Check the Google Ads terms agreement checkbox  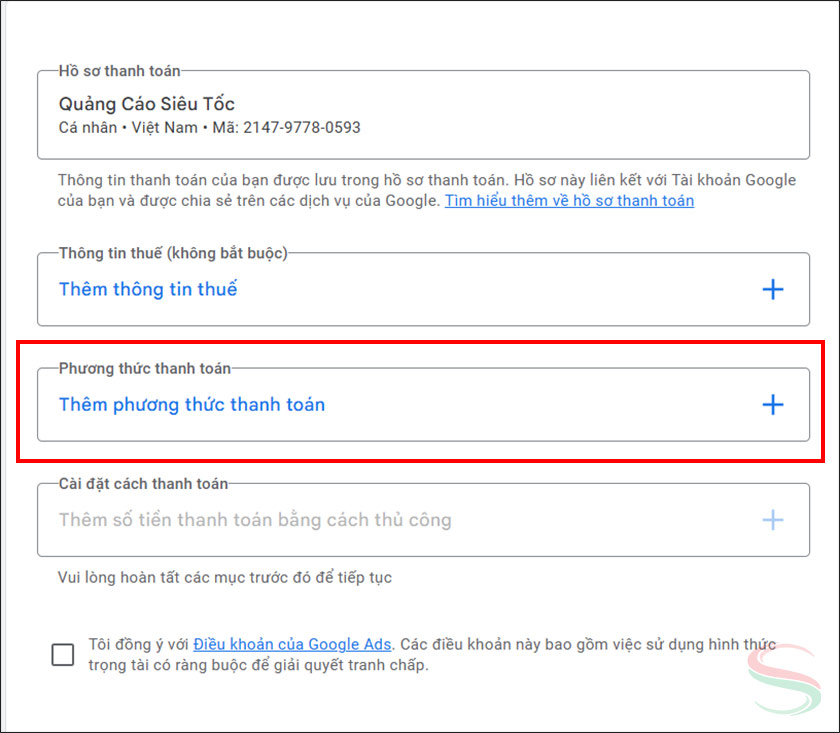click(62, 654)
